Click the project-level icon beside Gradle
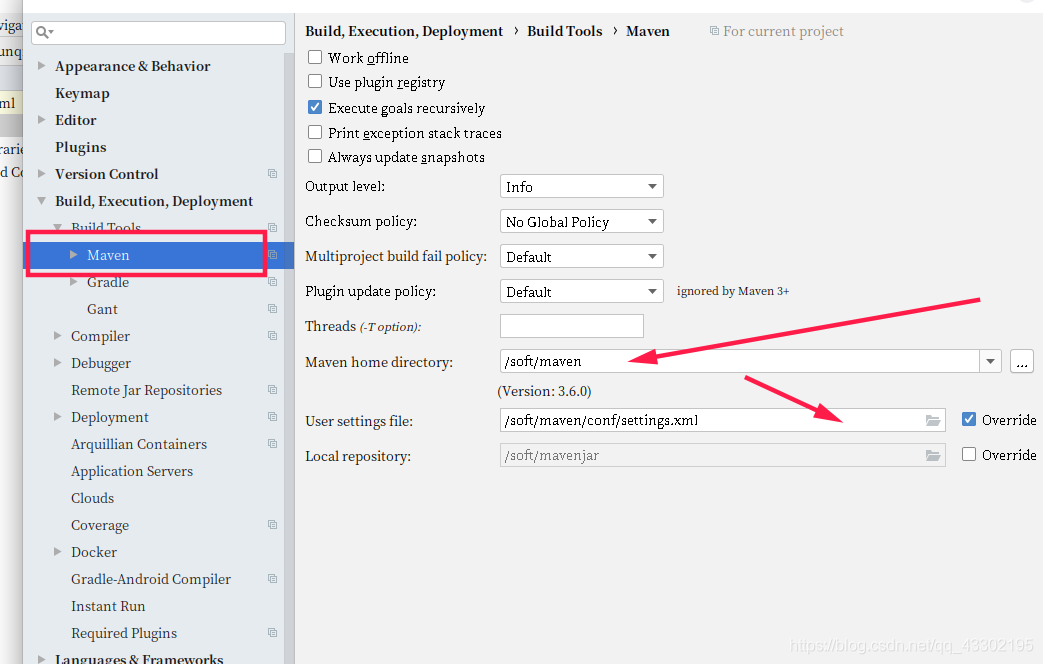The image size is (1043, 664). click(272, 282)
